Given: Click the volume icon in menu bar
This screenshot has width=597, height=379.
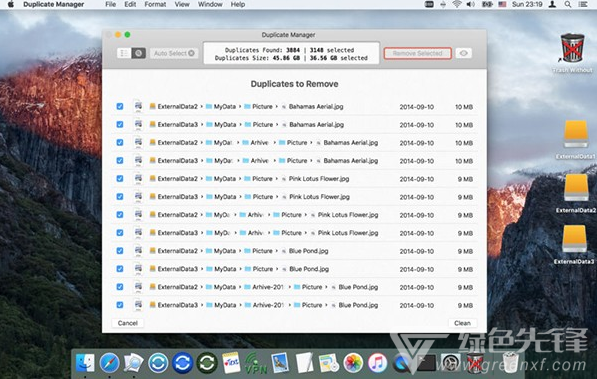Looking at the screenshot, I should tap(471, 5).
